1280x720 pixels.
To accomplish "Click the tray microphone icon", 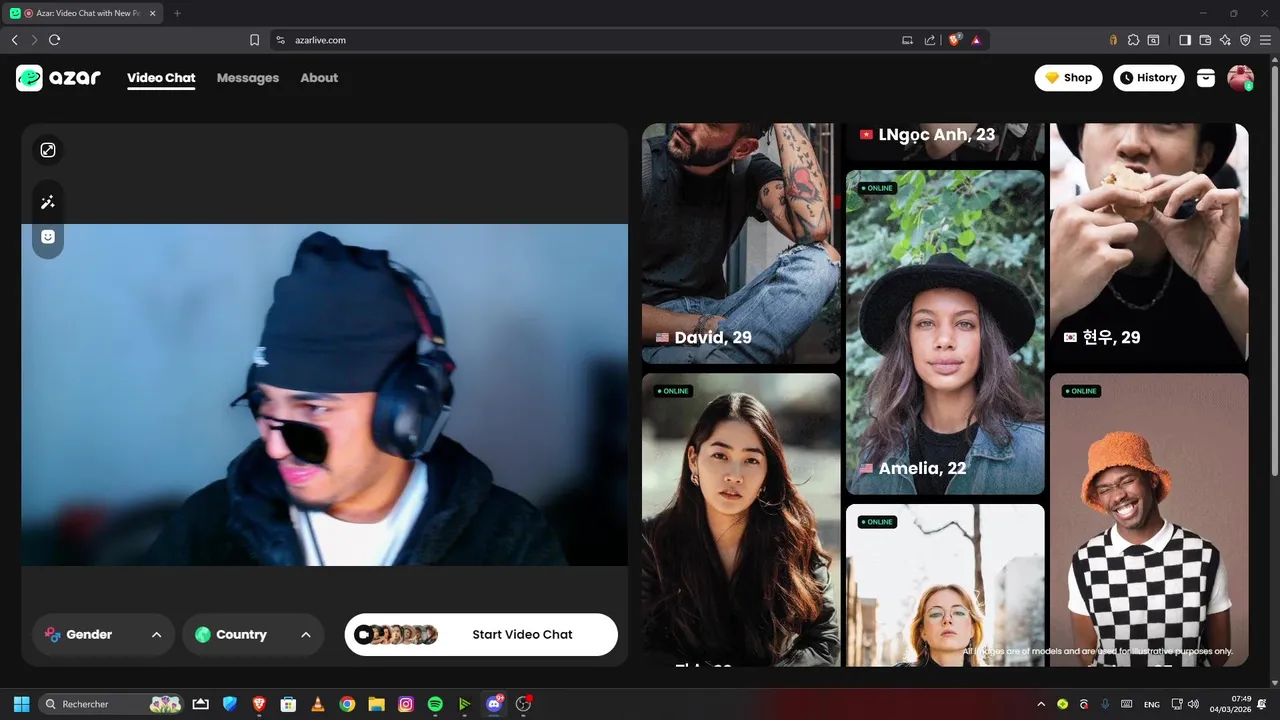I will (1105, 704).
